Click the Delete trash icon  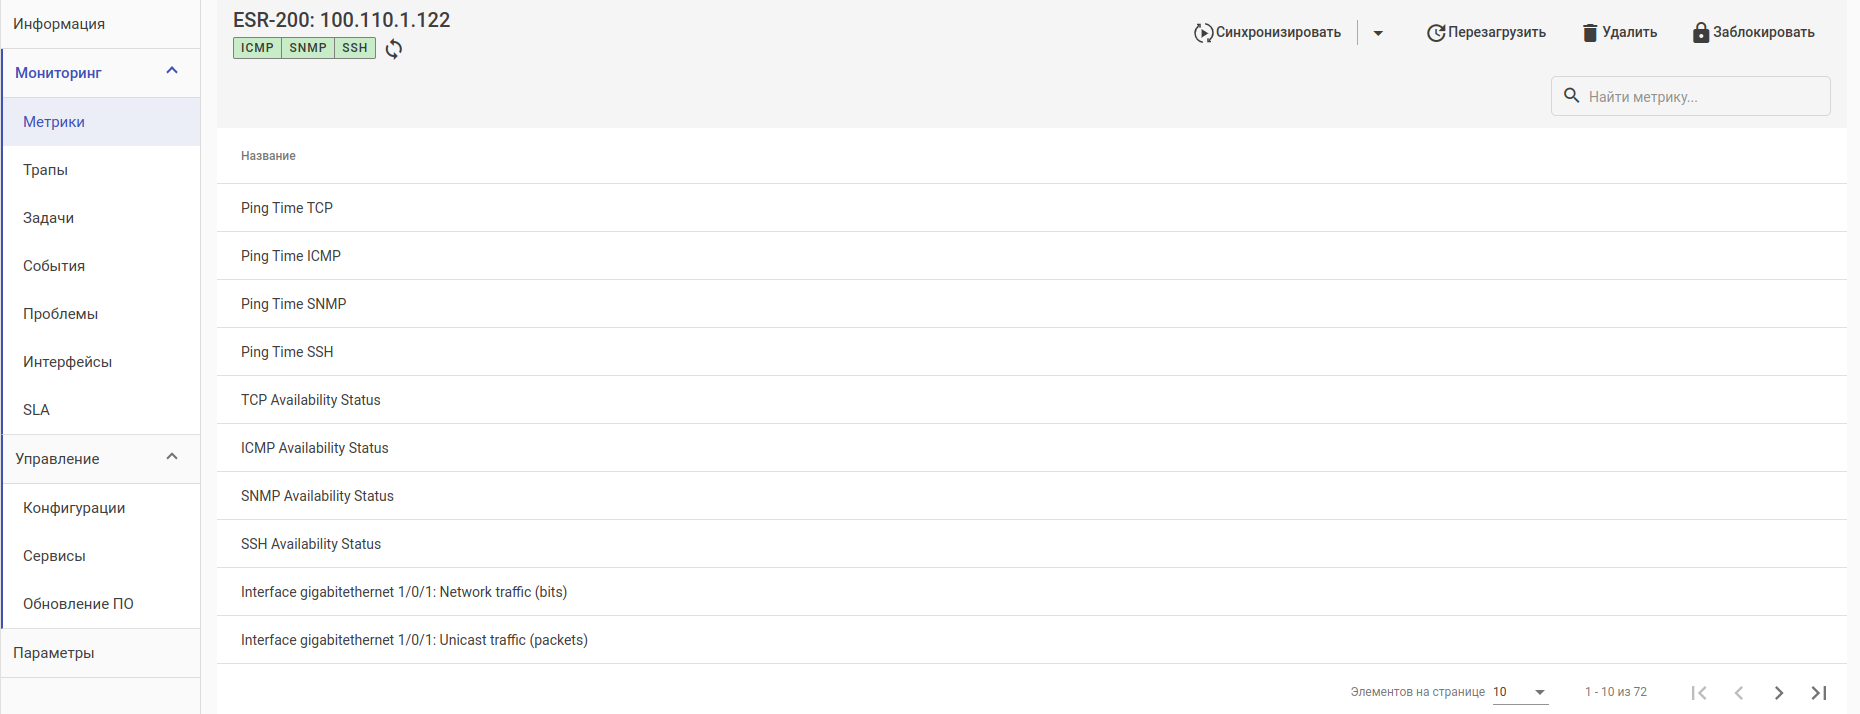point(1590,33)
